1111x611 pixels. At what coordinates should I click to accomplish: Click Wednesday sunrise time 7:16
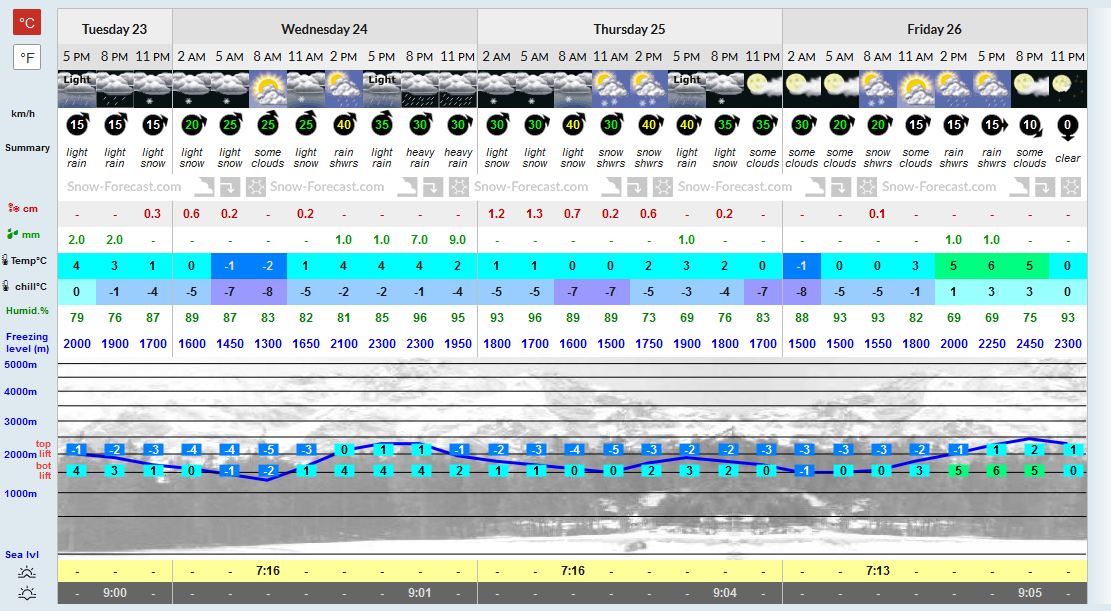point(268,571)
